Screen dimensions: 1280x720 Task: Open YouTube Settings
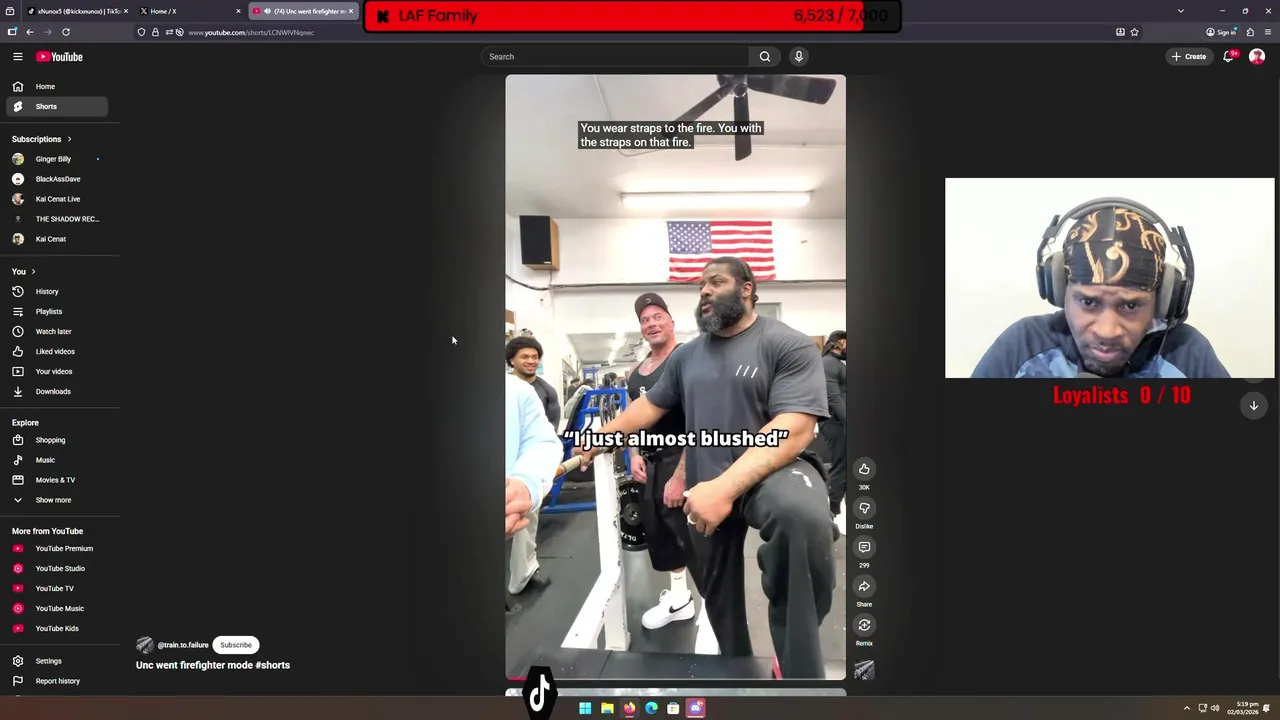56,661
